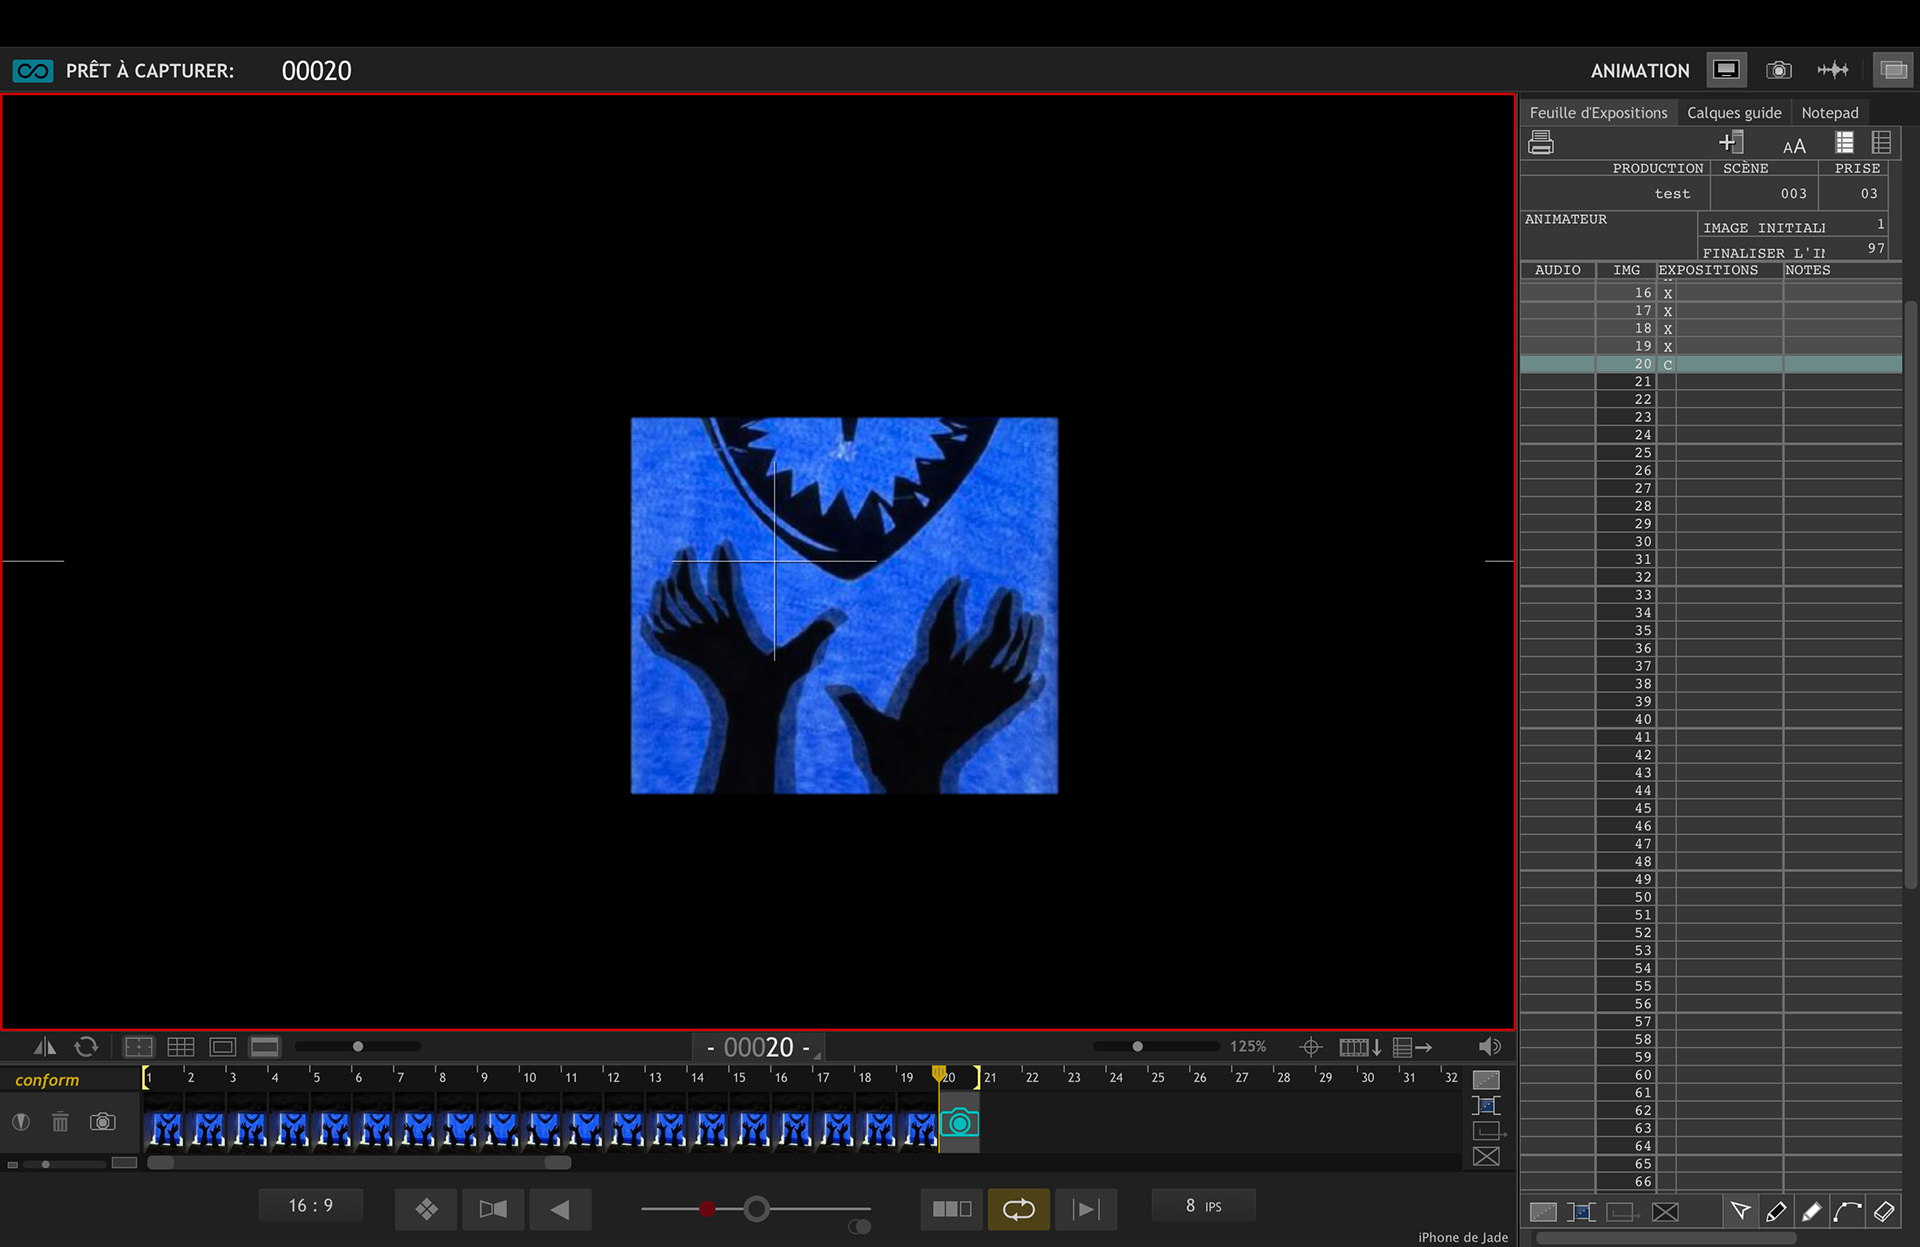1920x1247 pixels.
Task: Open the 8 IPS frame rate menu
Action: tap(1203, 1206)
